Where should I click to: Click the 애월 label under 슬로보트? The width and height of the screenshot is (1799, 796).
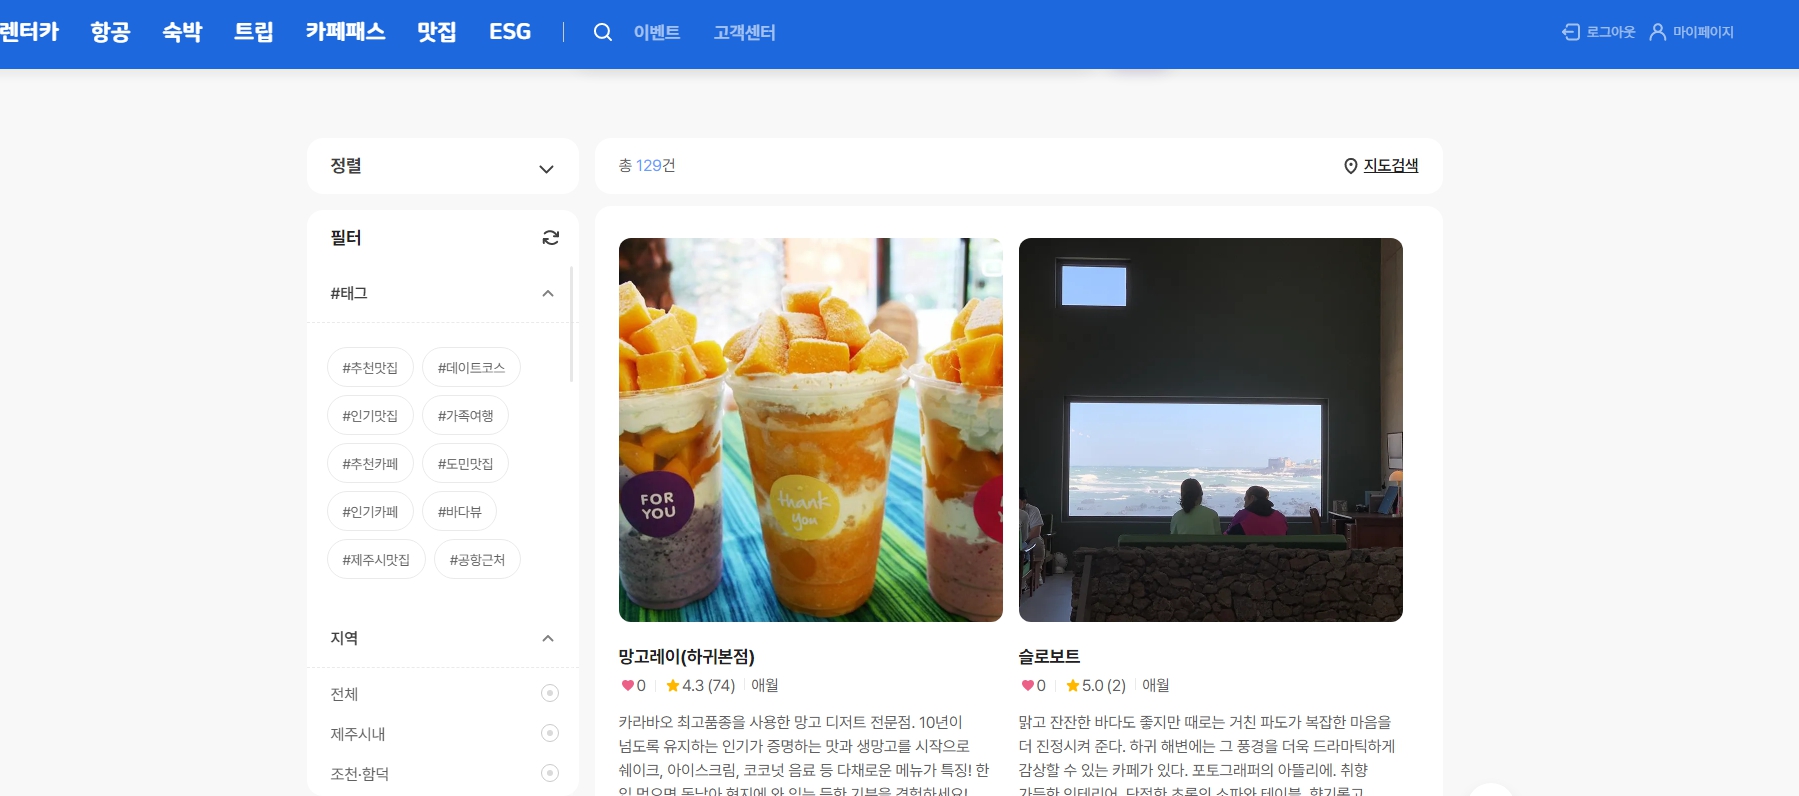[x=1156, y=685]
